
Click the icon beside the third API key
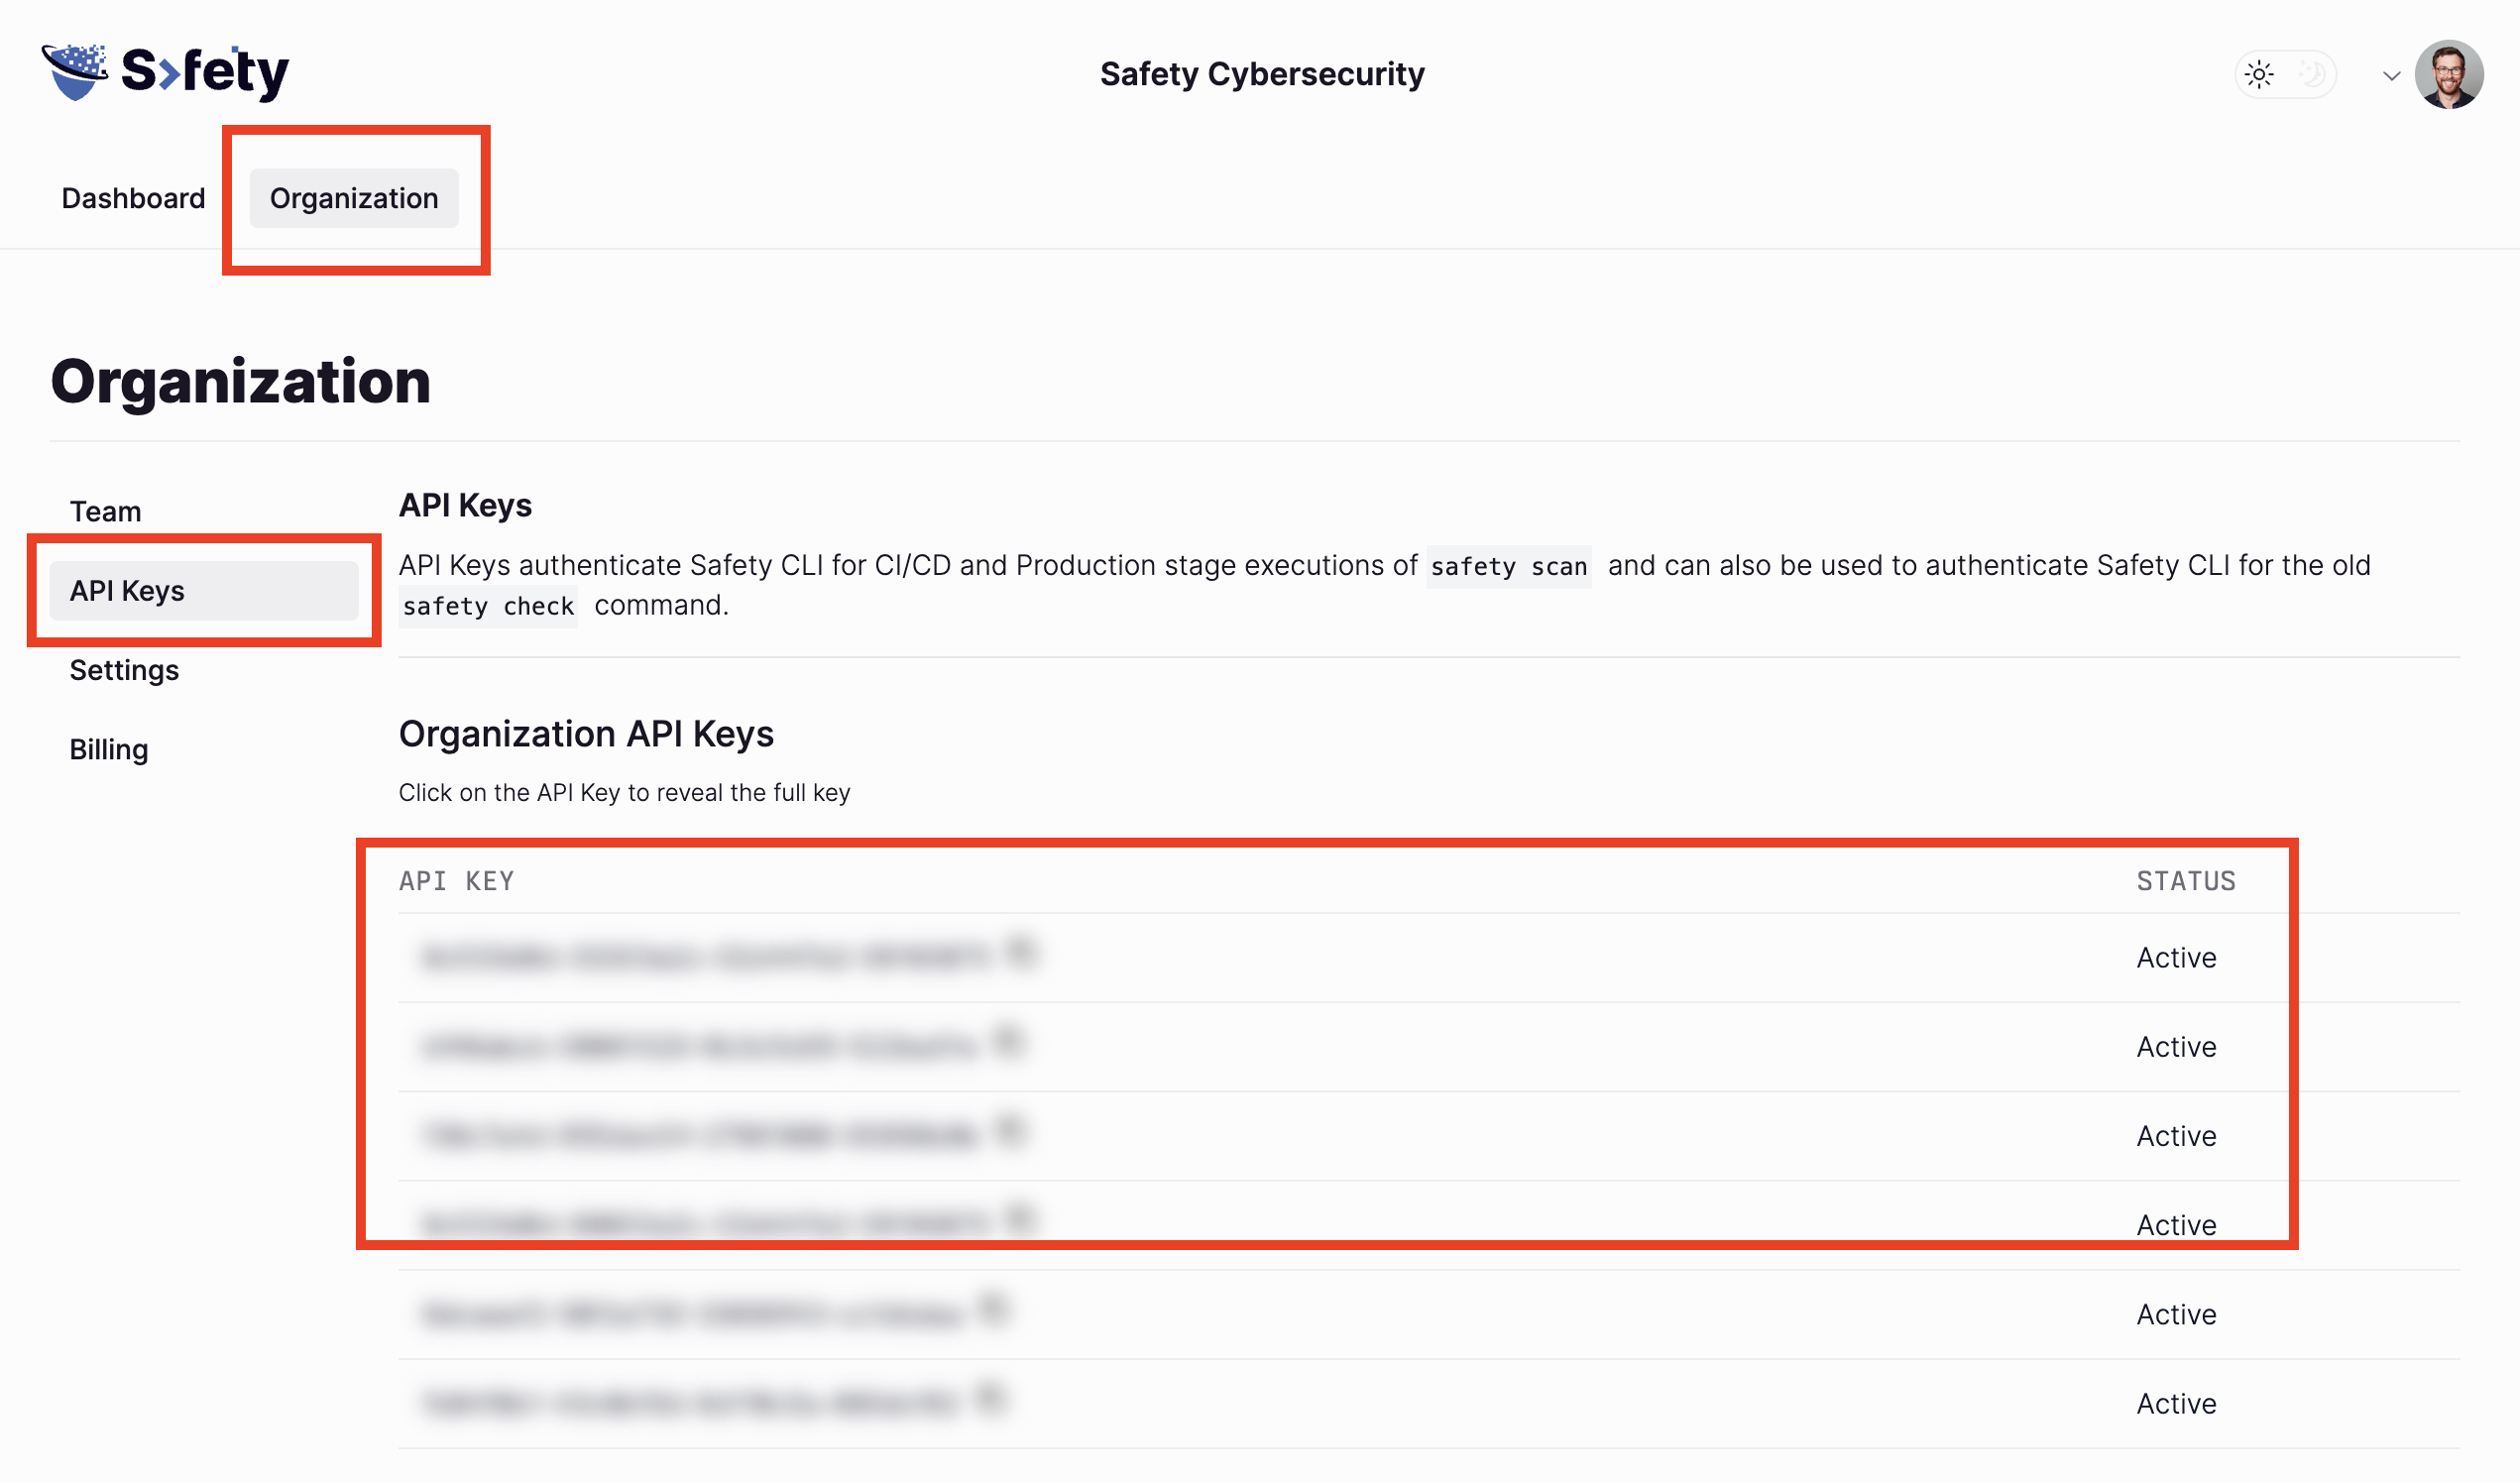point(1009,1130)
